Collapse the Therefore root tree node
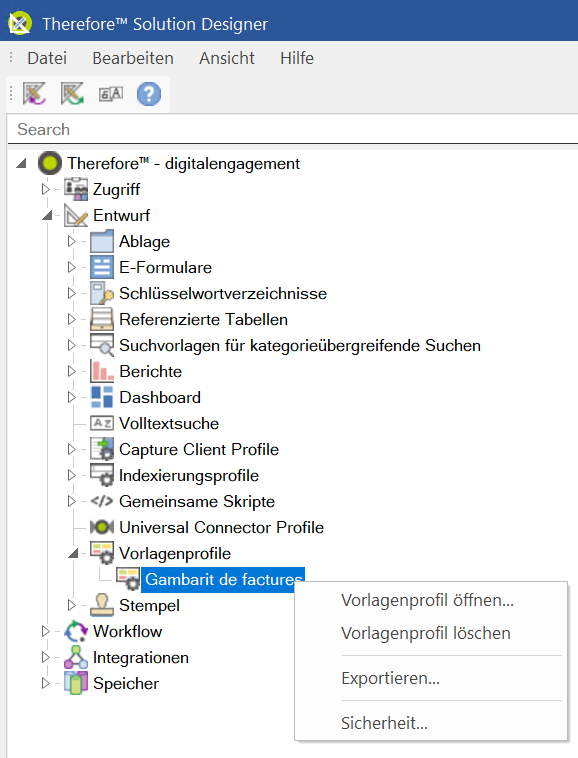 click(x=21, y=163)
